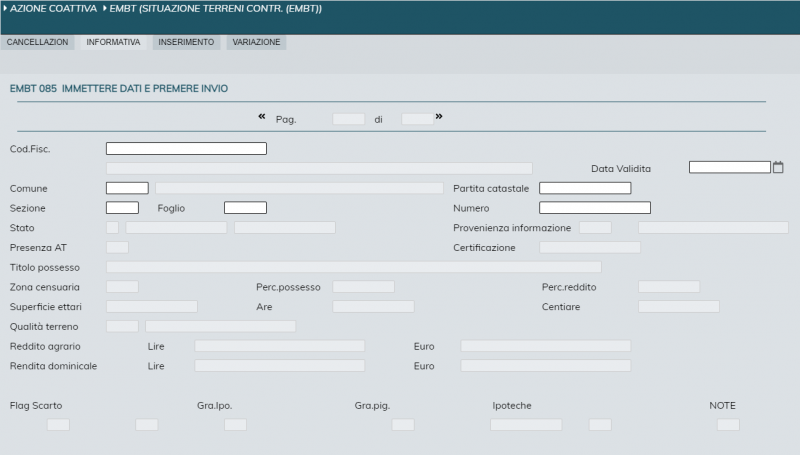The width and height of the screenshot is (800, 455).
Task: Go to previous page with « arrow
Action: (262, 117)
